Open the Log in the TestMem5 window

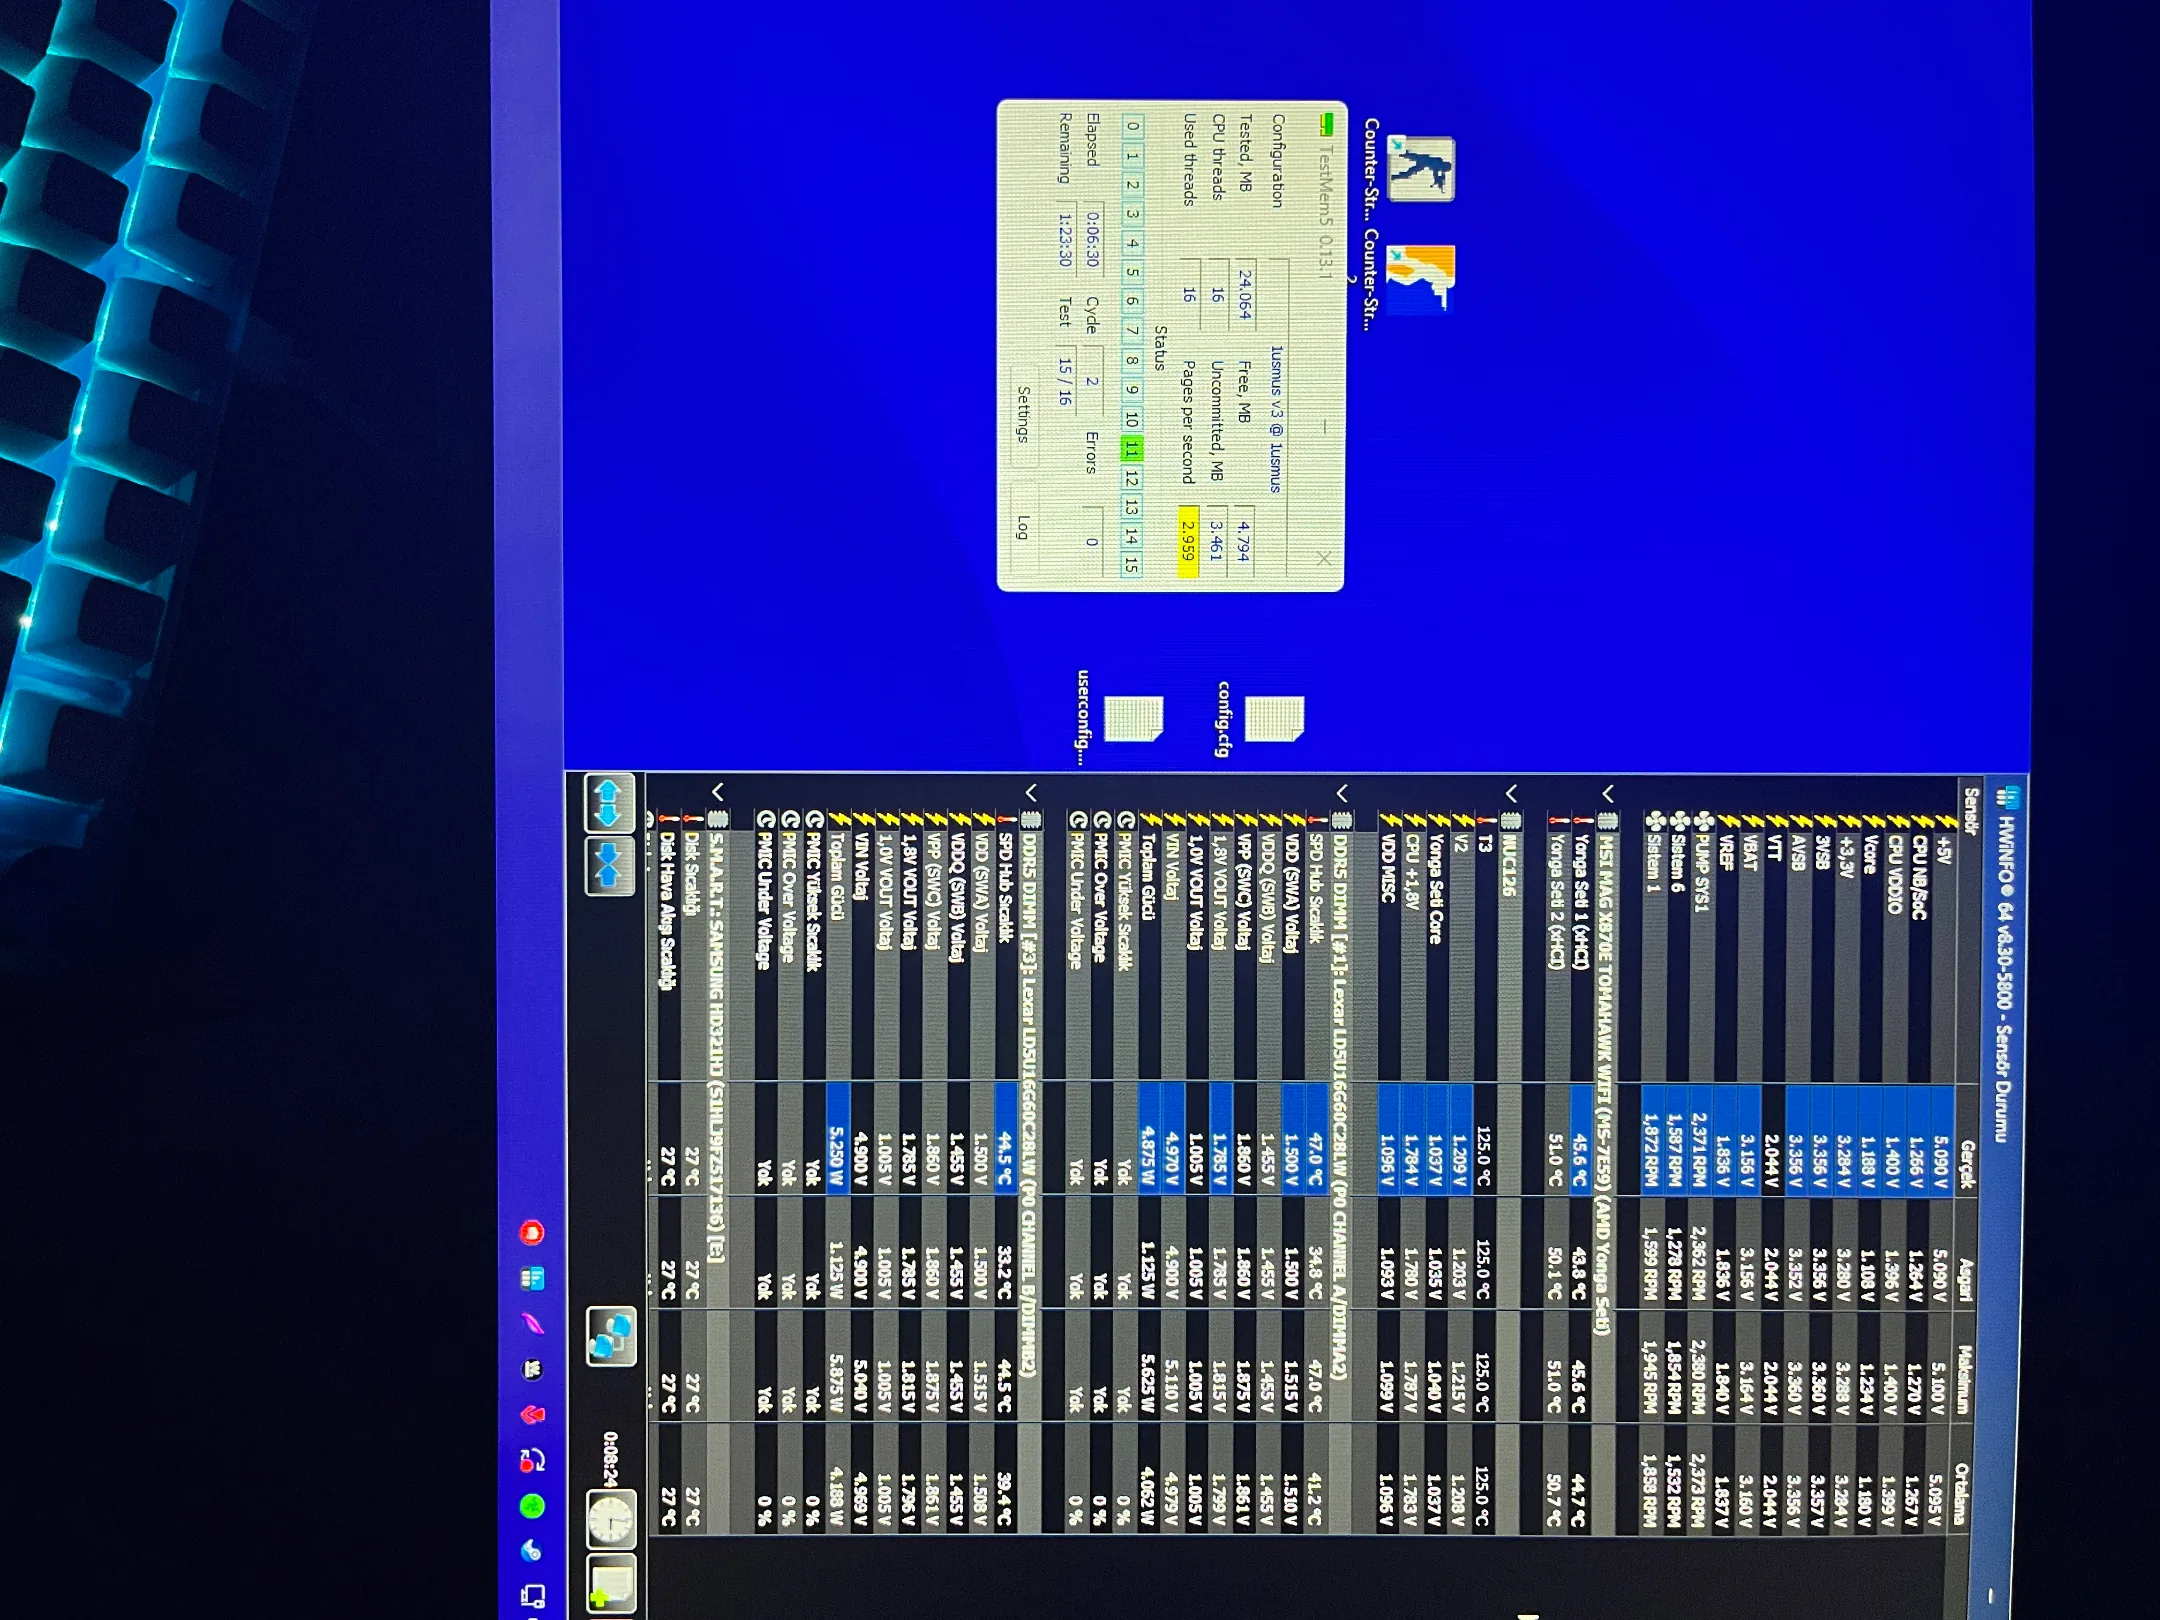[1022, 527]
